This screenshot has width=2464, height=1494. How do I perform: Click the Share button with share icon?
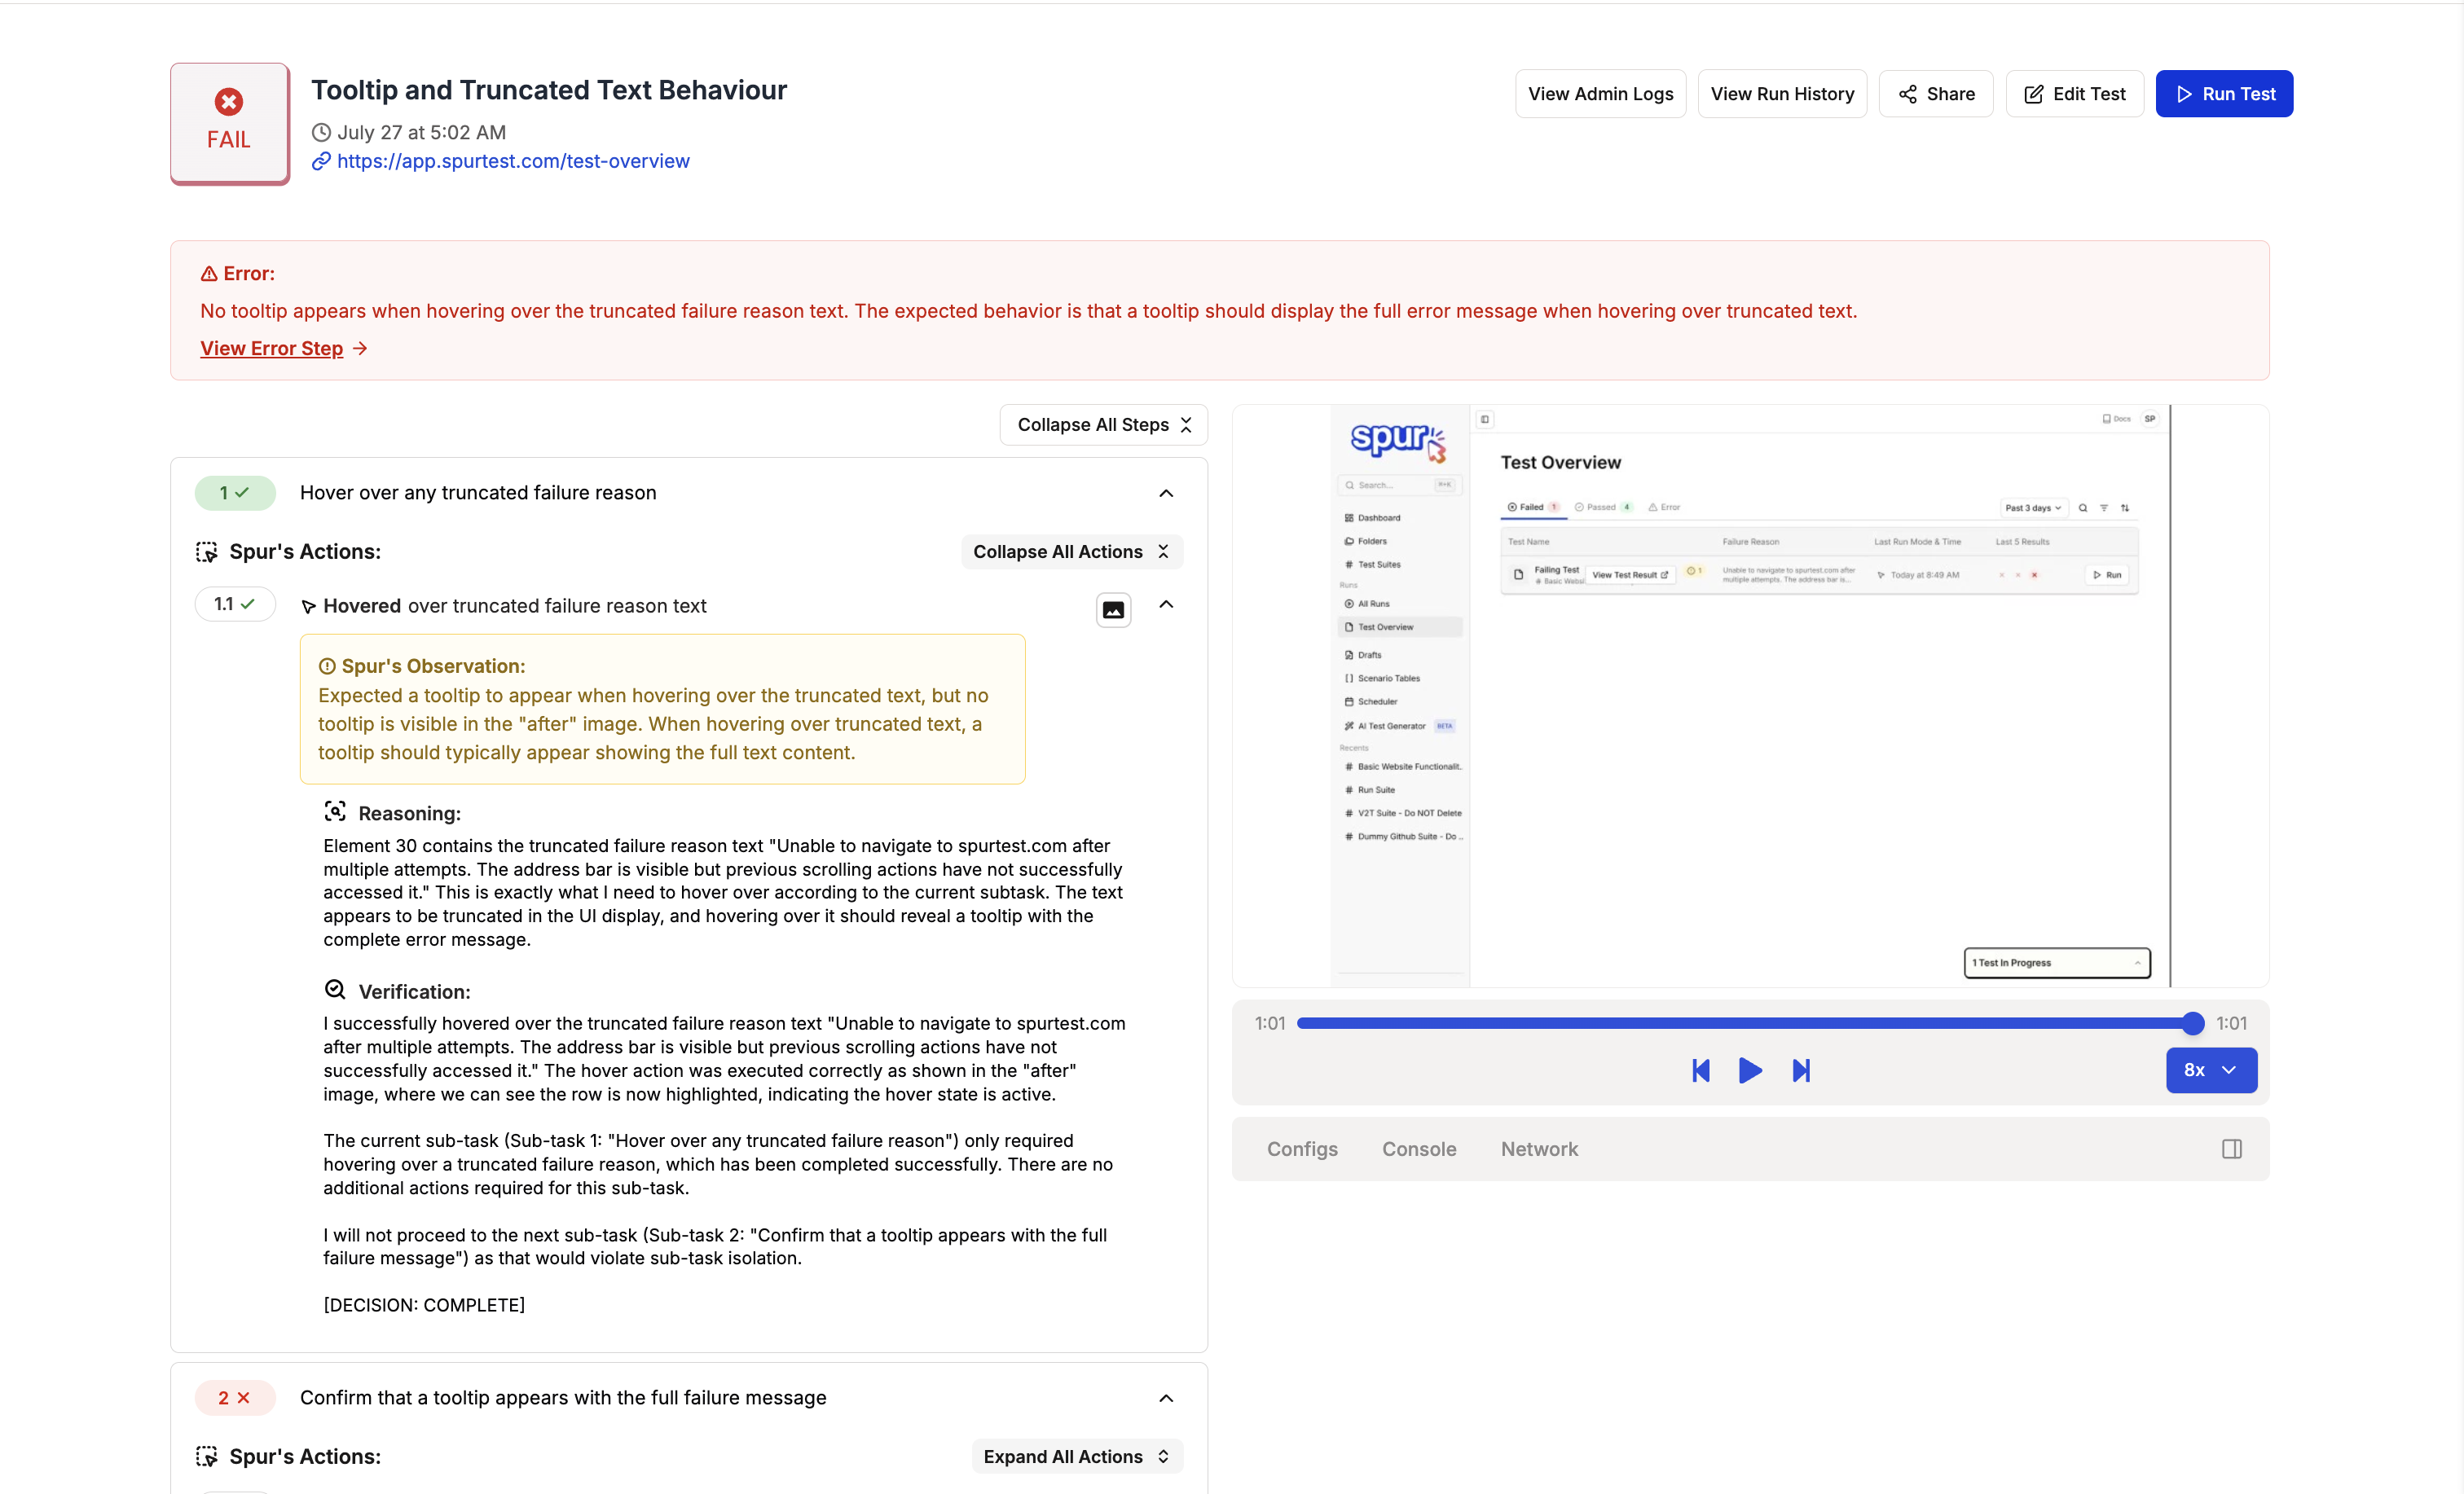(x=1936, y=94)
